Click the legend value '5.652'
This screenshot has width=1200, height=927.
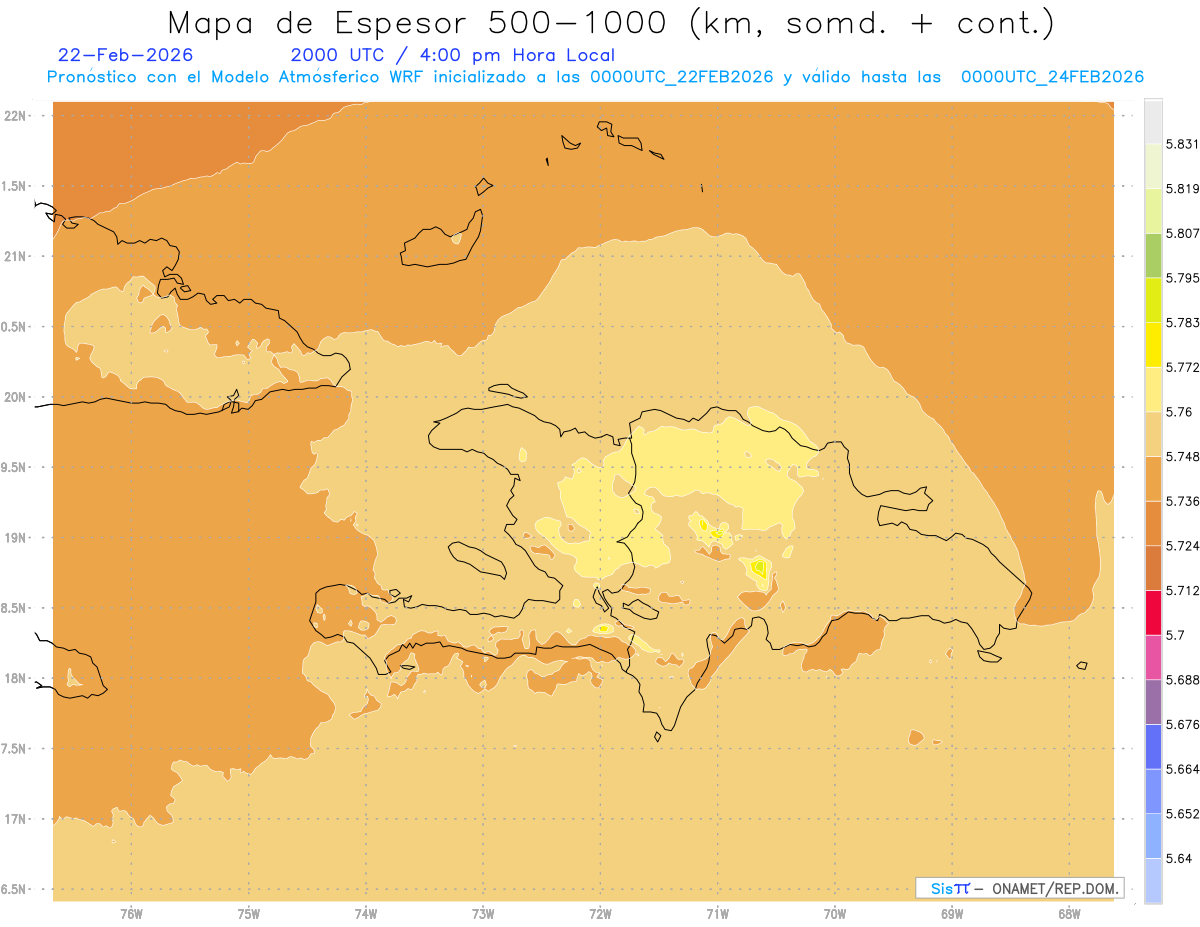pyautogui.click(x=1182, y=814)
